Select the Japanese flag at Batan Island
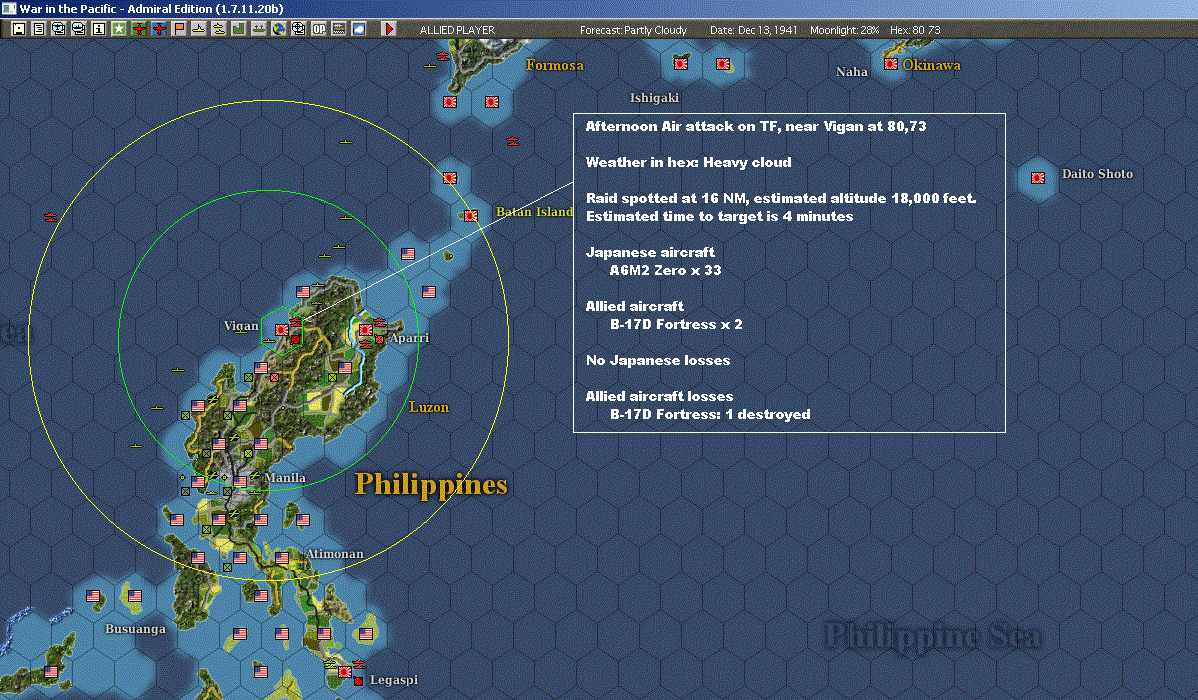This screenshot has width=1198, height=700. pyautogui.click(x=471, y=216)
